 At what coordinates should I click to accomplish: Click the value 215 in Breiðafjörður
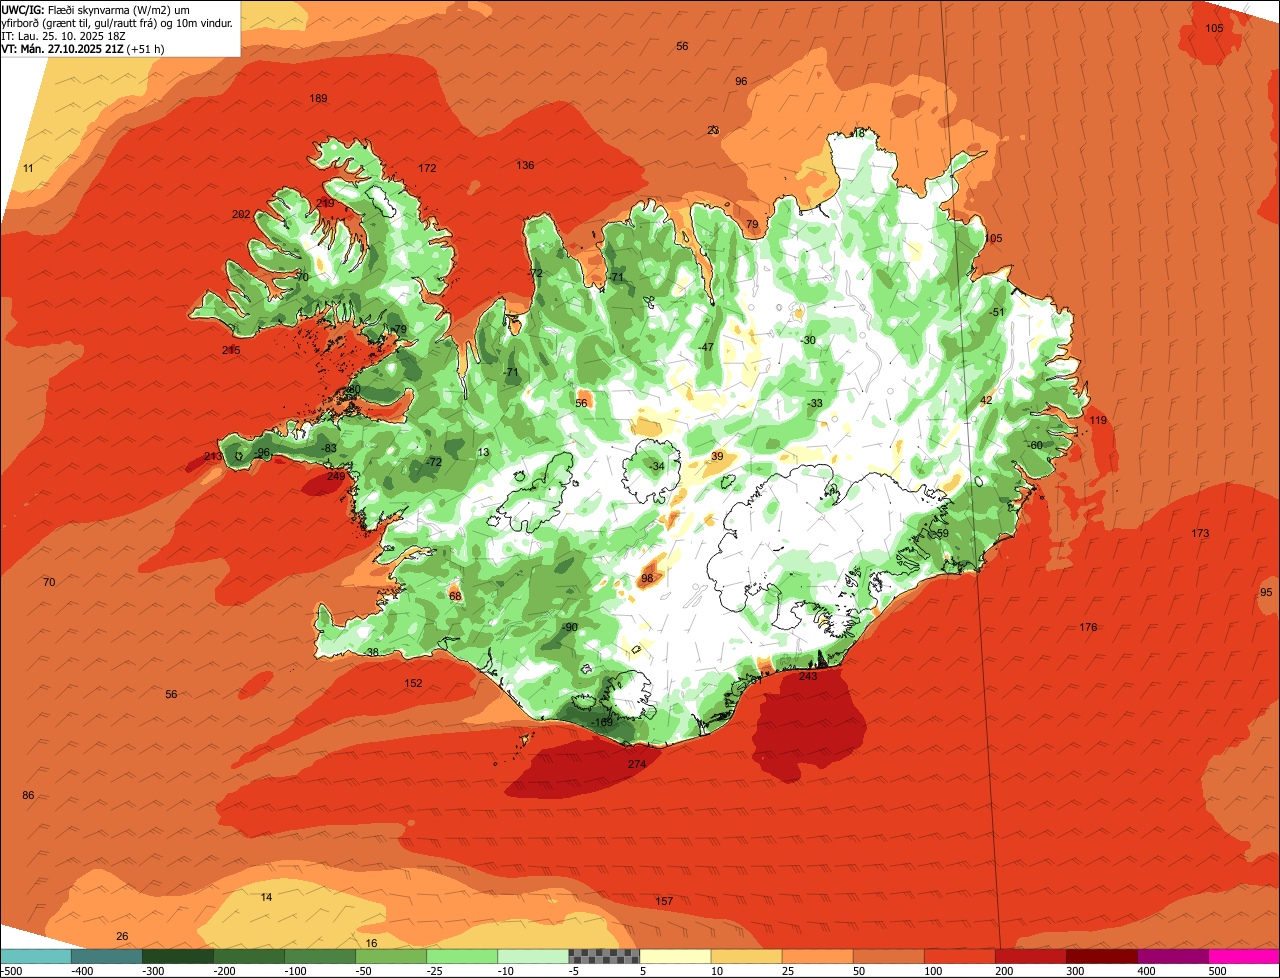click(231, 350)
